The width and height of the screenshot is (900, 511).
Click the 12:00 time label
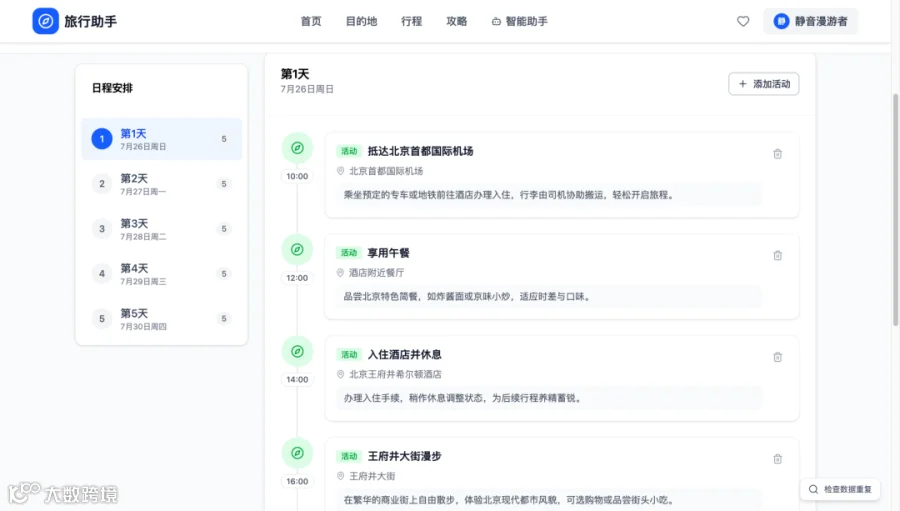pos(297,278)
